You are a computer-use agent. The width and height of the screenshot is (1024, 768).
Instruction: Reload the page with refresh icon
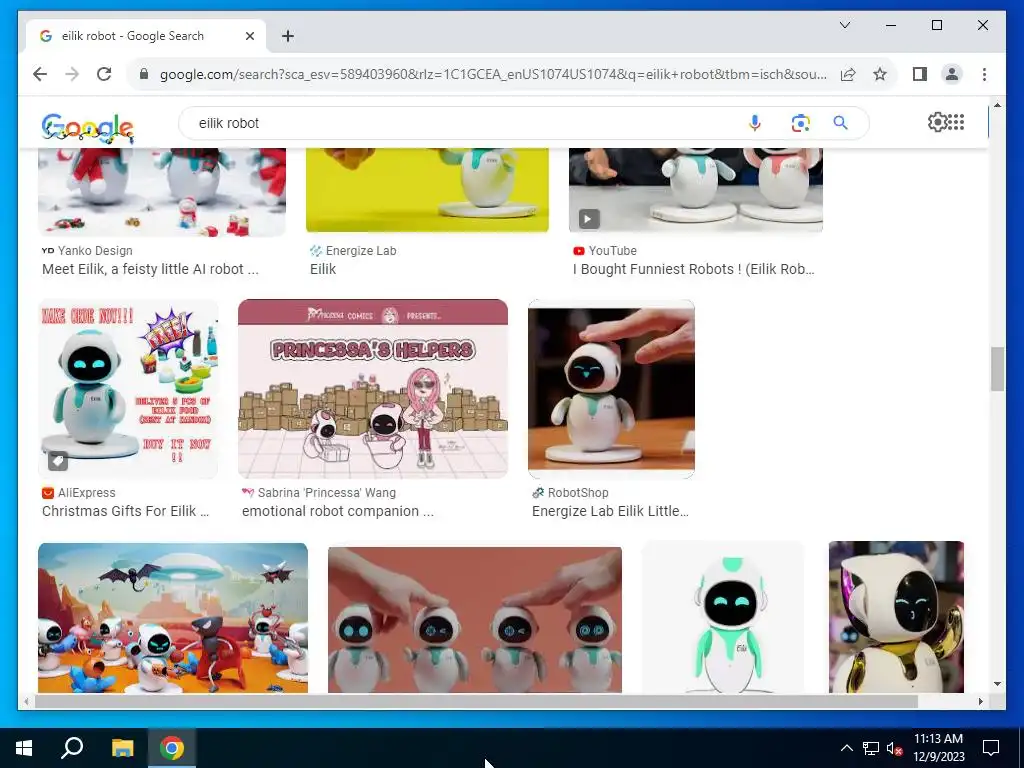tap(104, 74)
